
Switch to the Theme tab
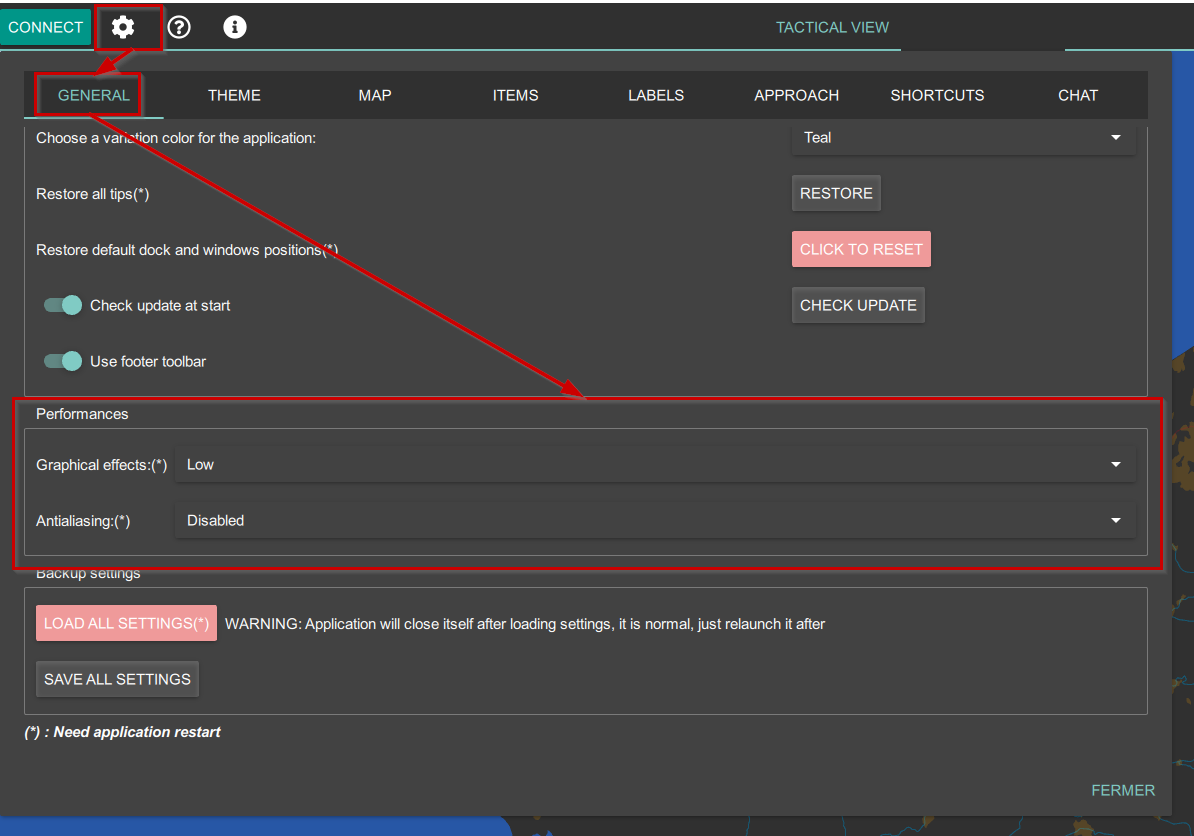pyautogui.click(x=234, y=95)
